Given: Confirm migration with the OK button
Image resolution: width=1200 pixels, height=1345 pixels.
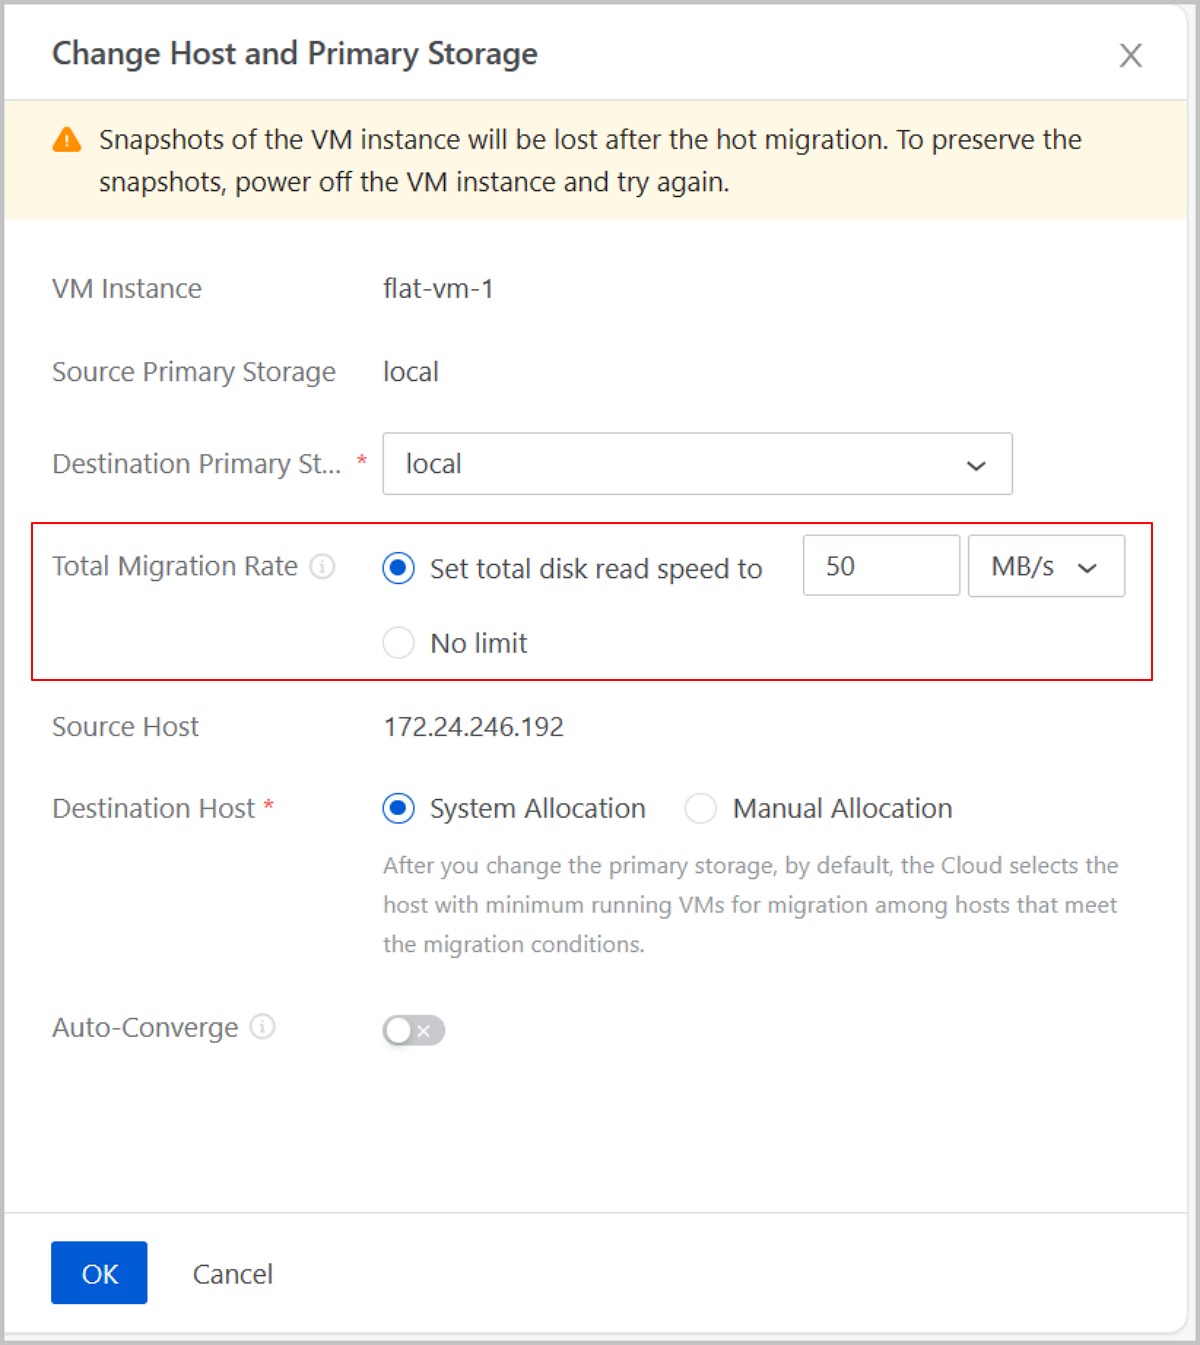Looking at the screenshot, I should pyautogui.click(x=99, y=1273).
